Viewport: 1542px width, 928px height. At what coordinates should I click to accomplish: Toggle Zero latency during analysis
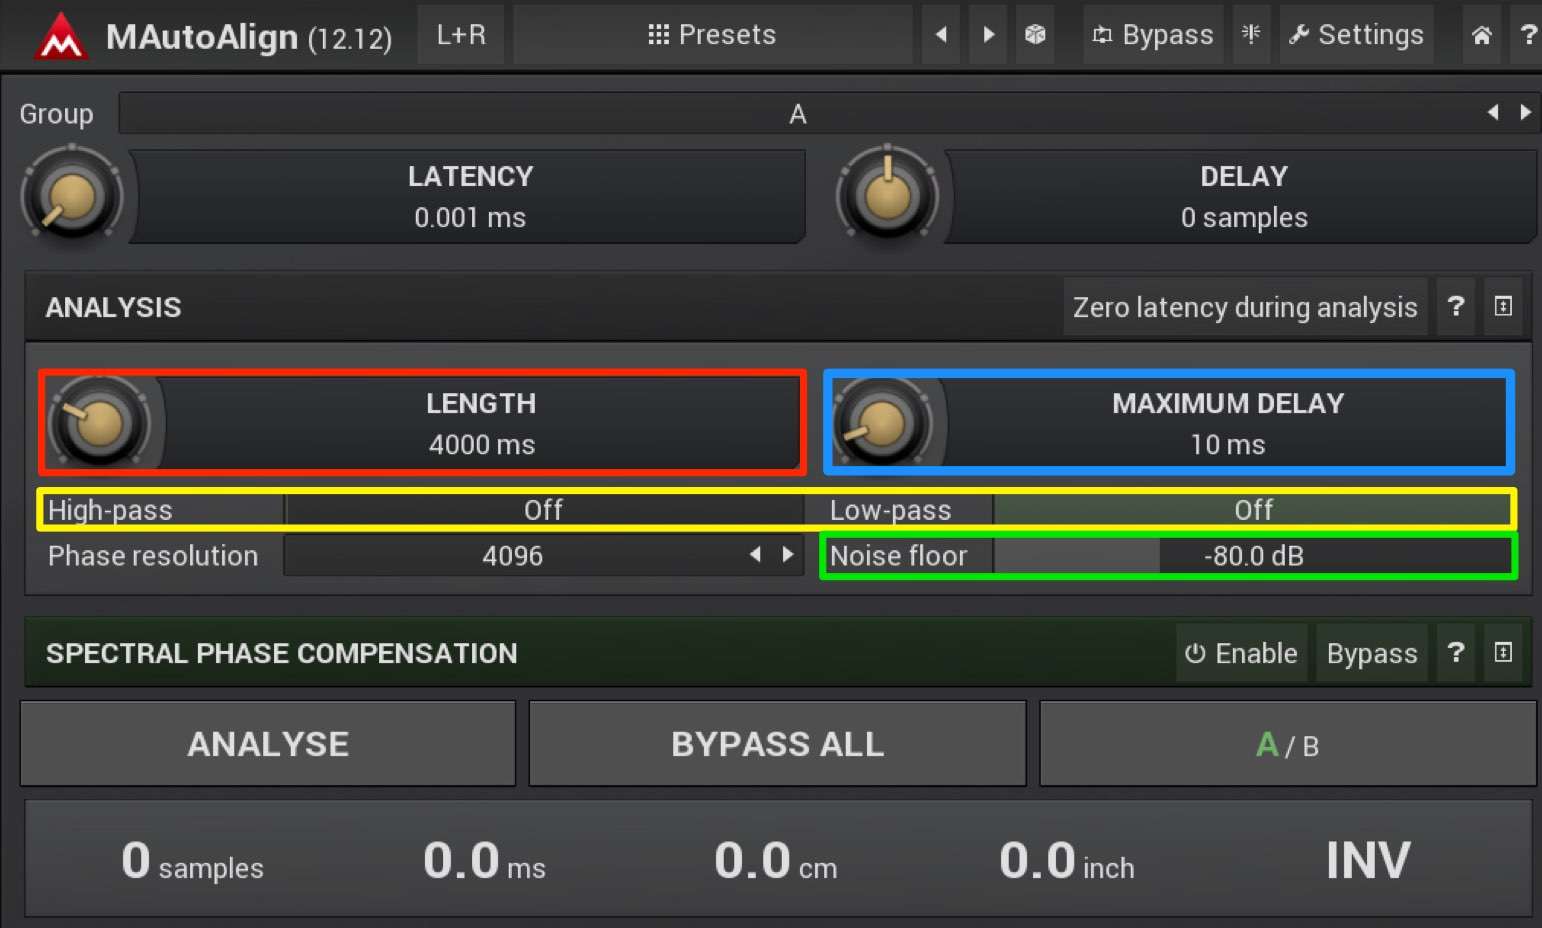click(1245, 307)
